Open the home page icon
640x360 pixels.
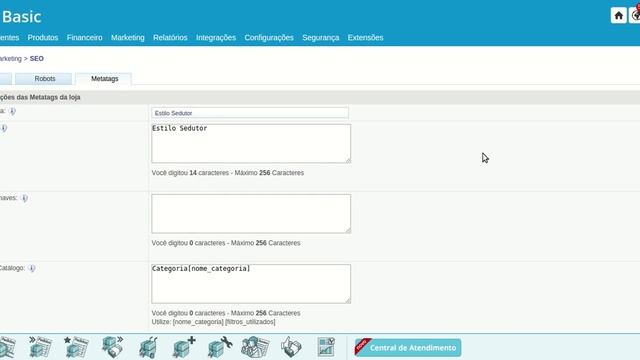[618, 16]
